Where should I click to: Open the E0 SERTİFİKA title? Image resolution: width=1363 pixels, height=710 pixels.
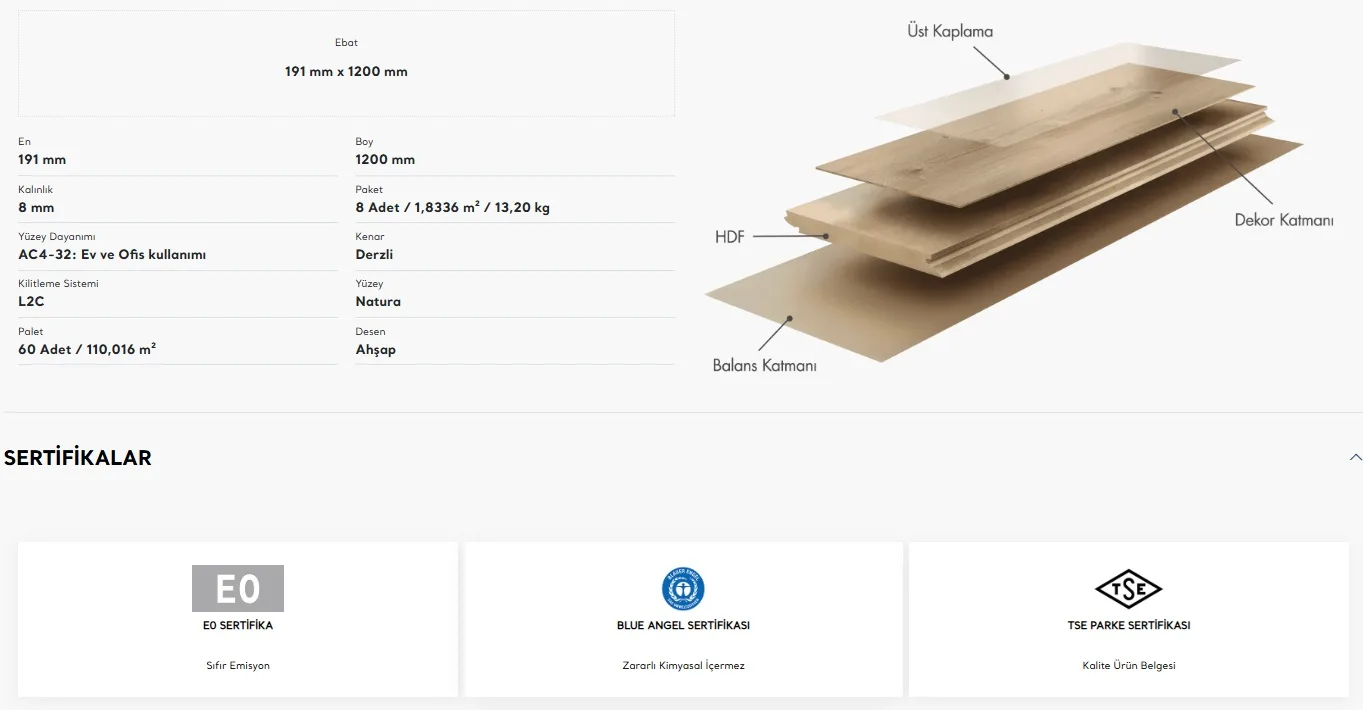238,626
